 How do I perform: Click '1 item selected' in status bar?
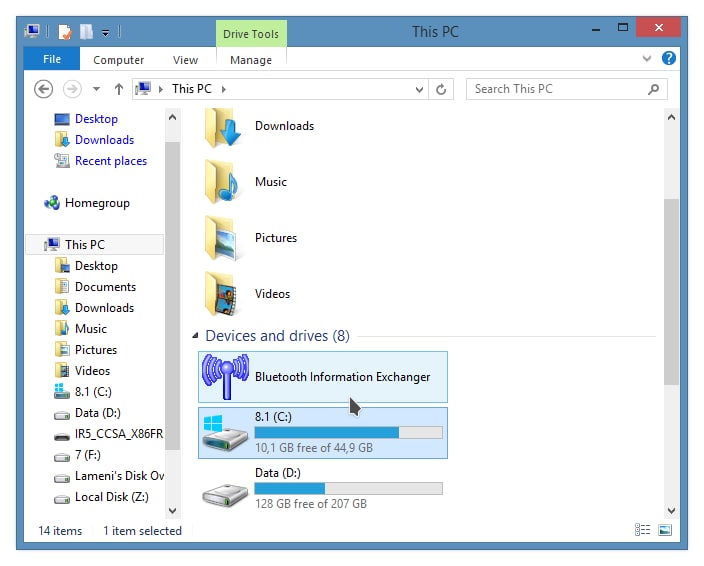click(x=142, y=531)
